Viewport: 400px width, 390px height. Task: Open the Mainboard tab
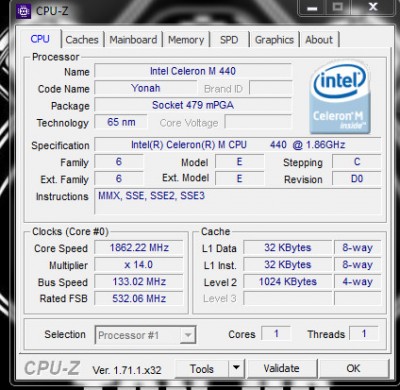133,40
